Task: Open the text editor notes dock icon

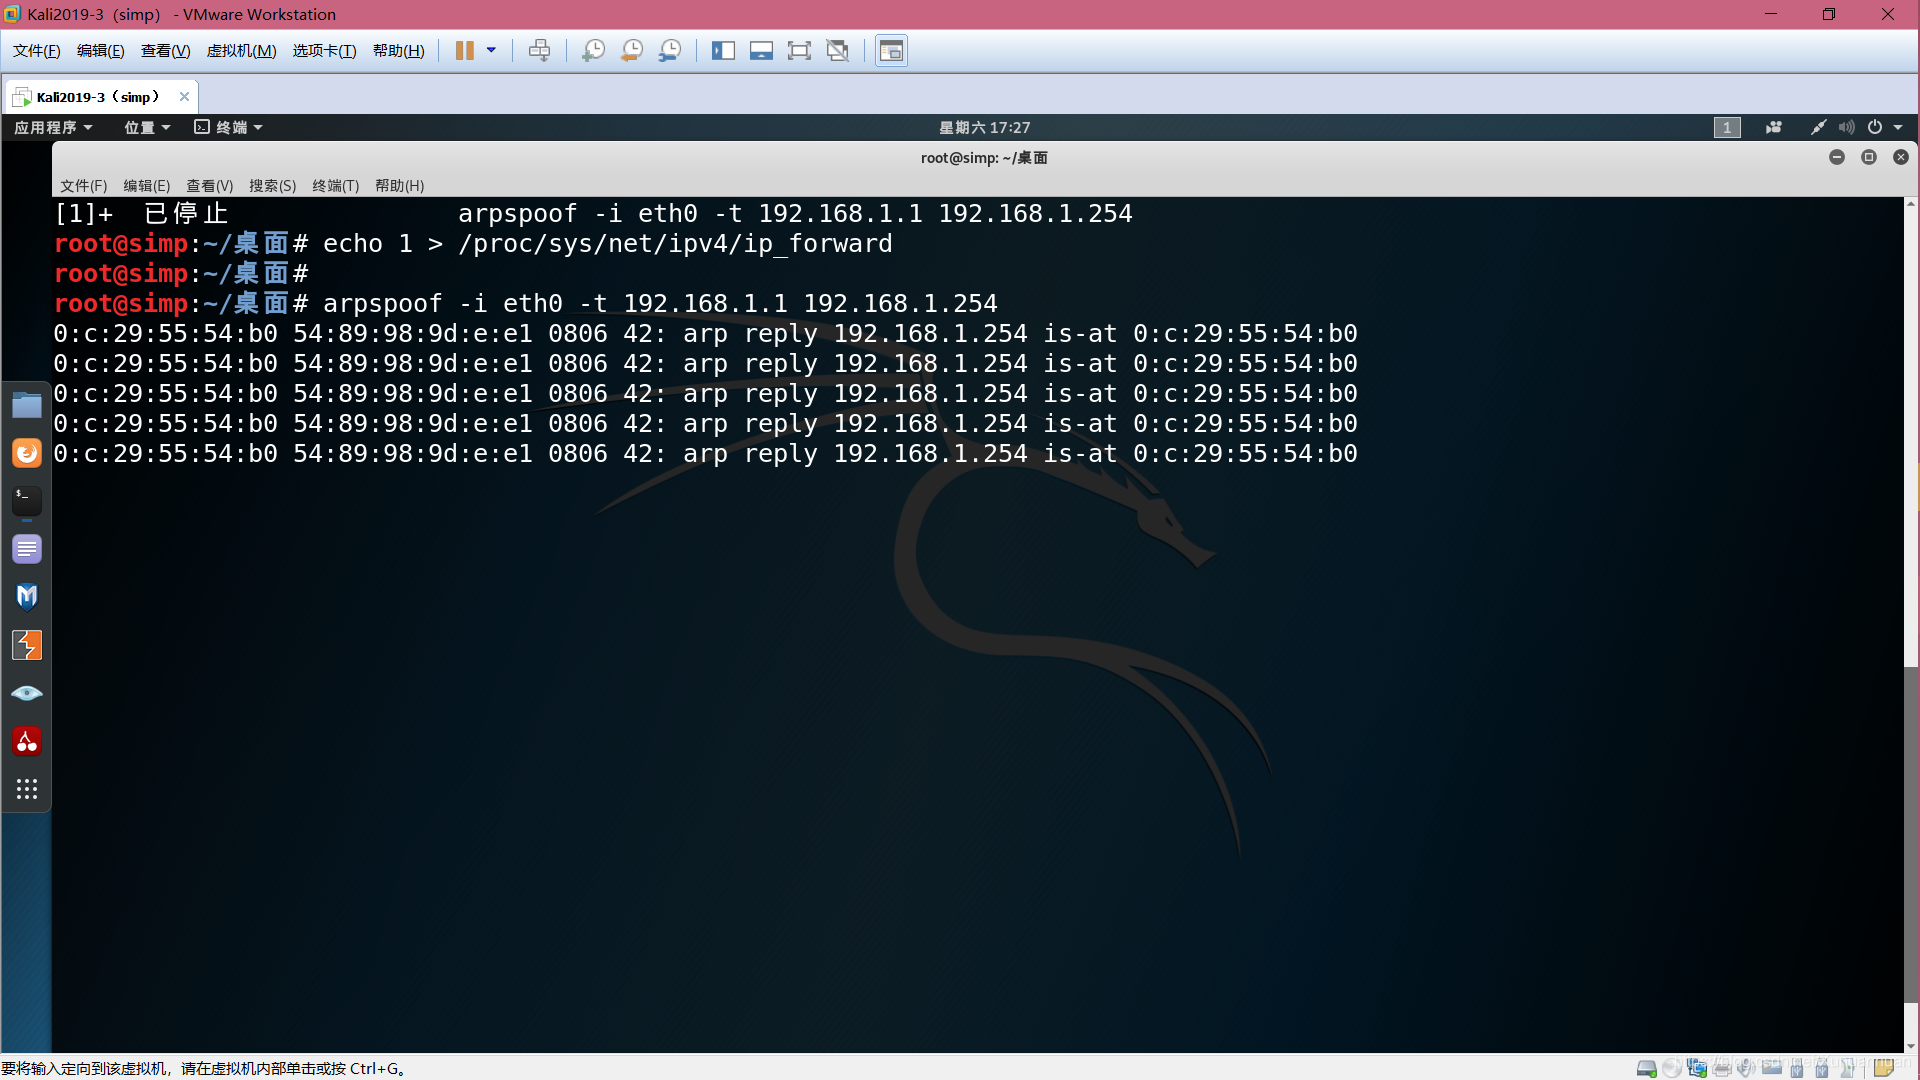Action: coord(27,549)
